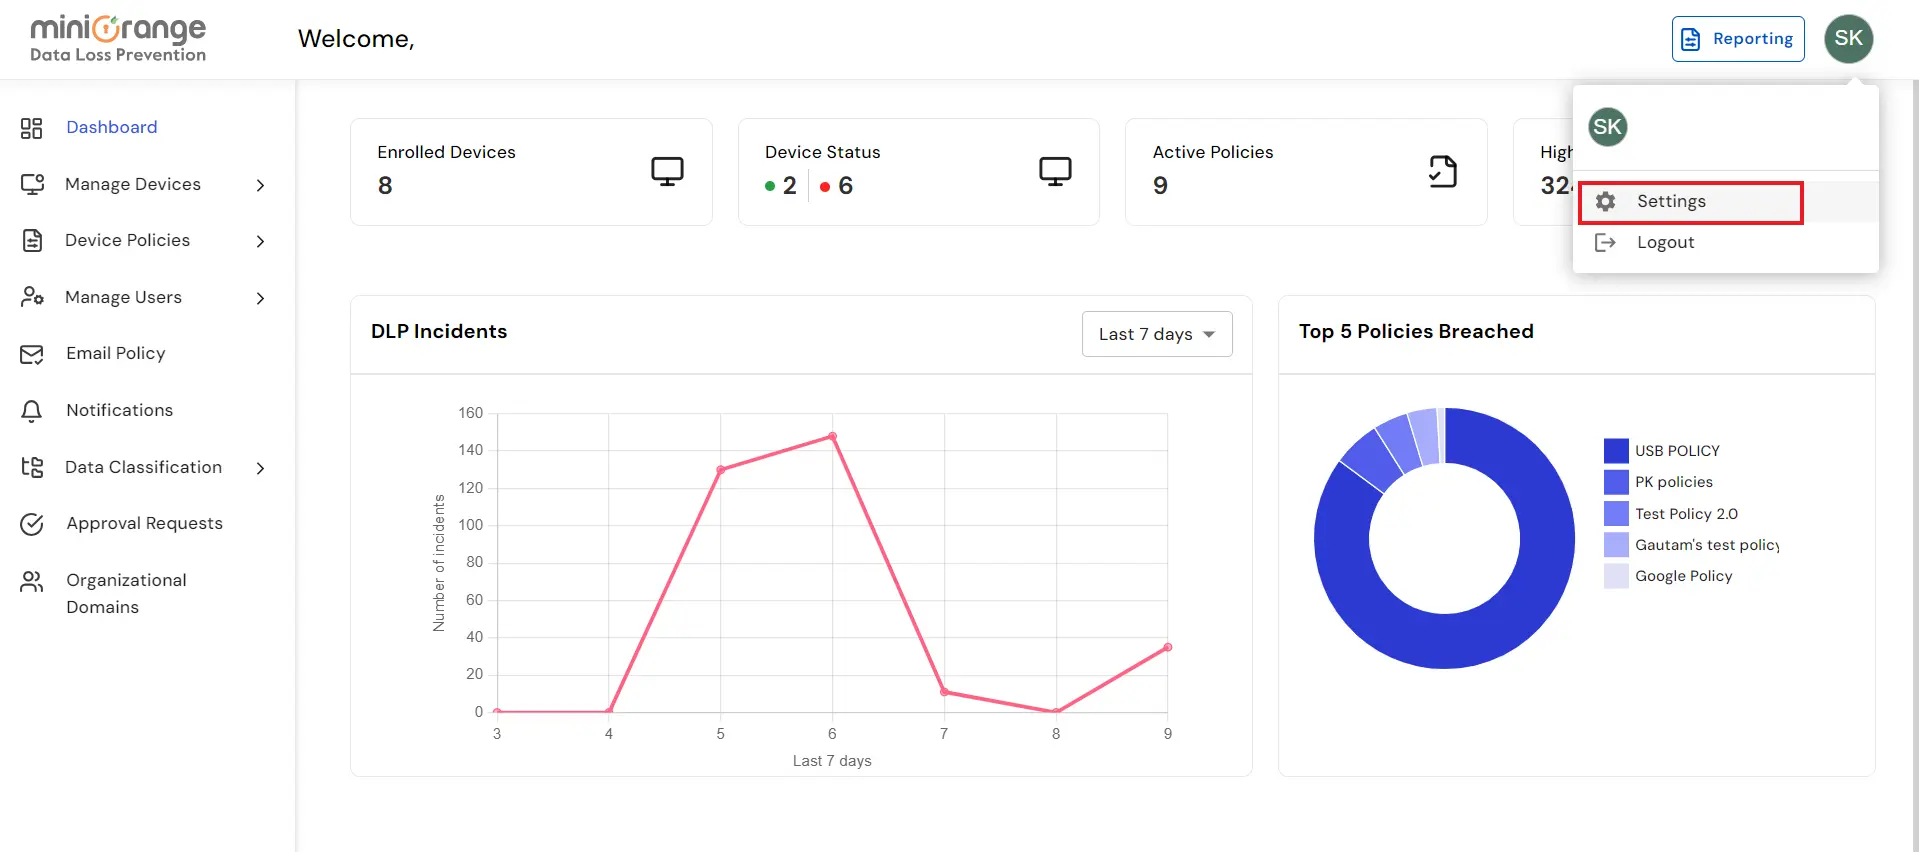Open Device Policies in the sidebar
Screen dimensions: 1919x853
point(127,240)
